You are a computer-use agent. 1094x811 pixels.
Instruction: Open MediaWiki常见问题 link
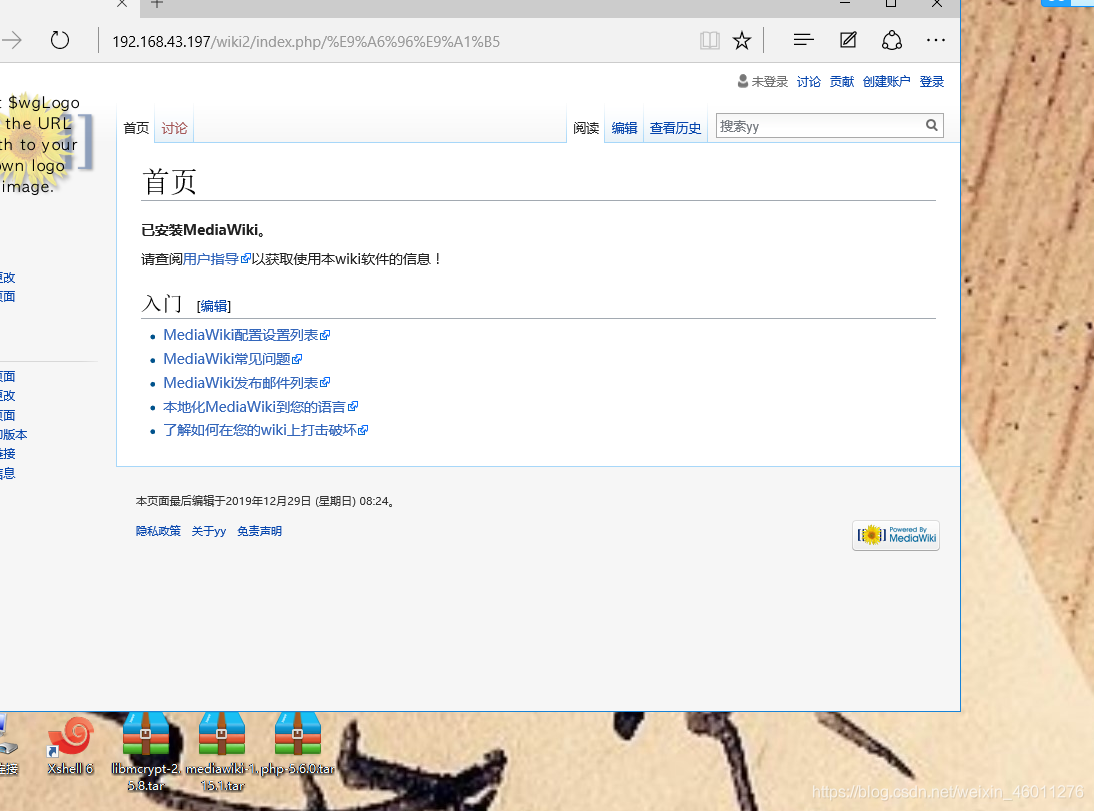[x=232, y=359]
